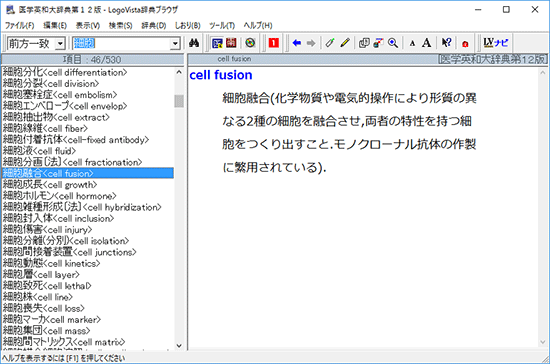Click the 医学英和大辞典第12版 dictionary label
The height and width of the screenshot is (364, 550).
(x=492, y=59)
